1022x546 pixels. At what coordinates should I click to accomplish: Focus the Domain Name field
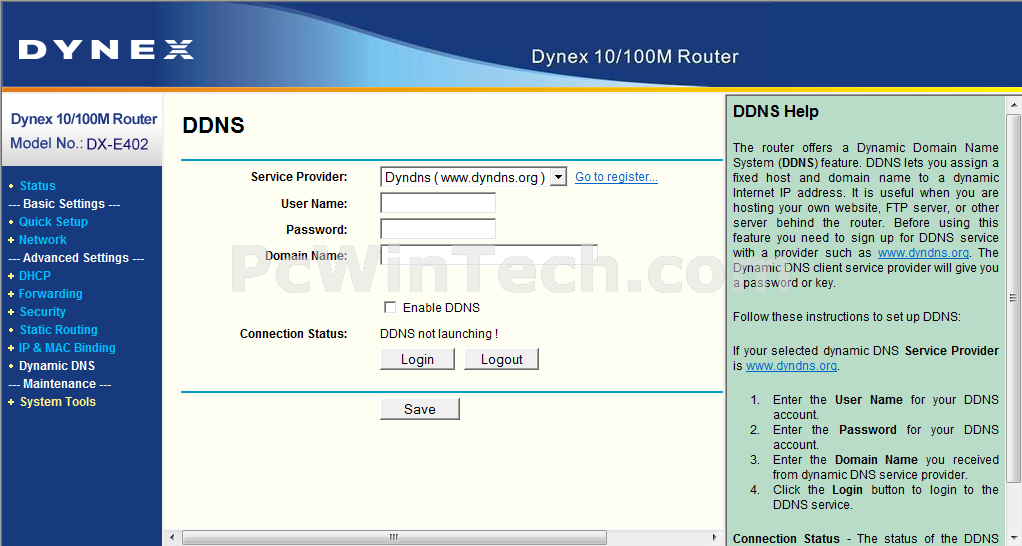tap(489, 255)
